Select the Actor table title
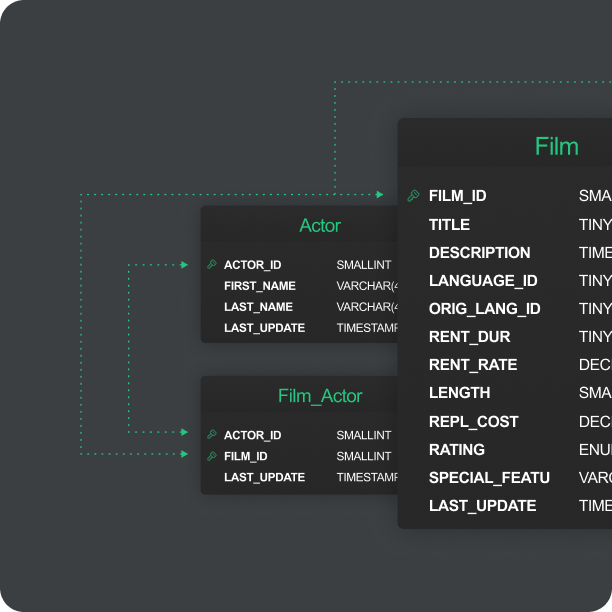Screen dimensions: 612x612 click(x=320, y=226)
